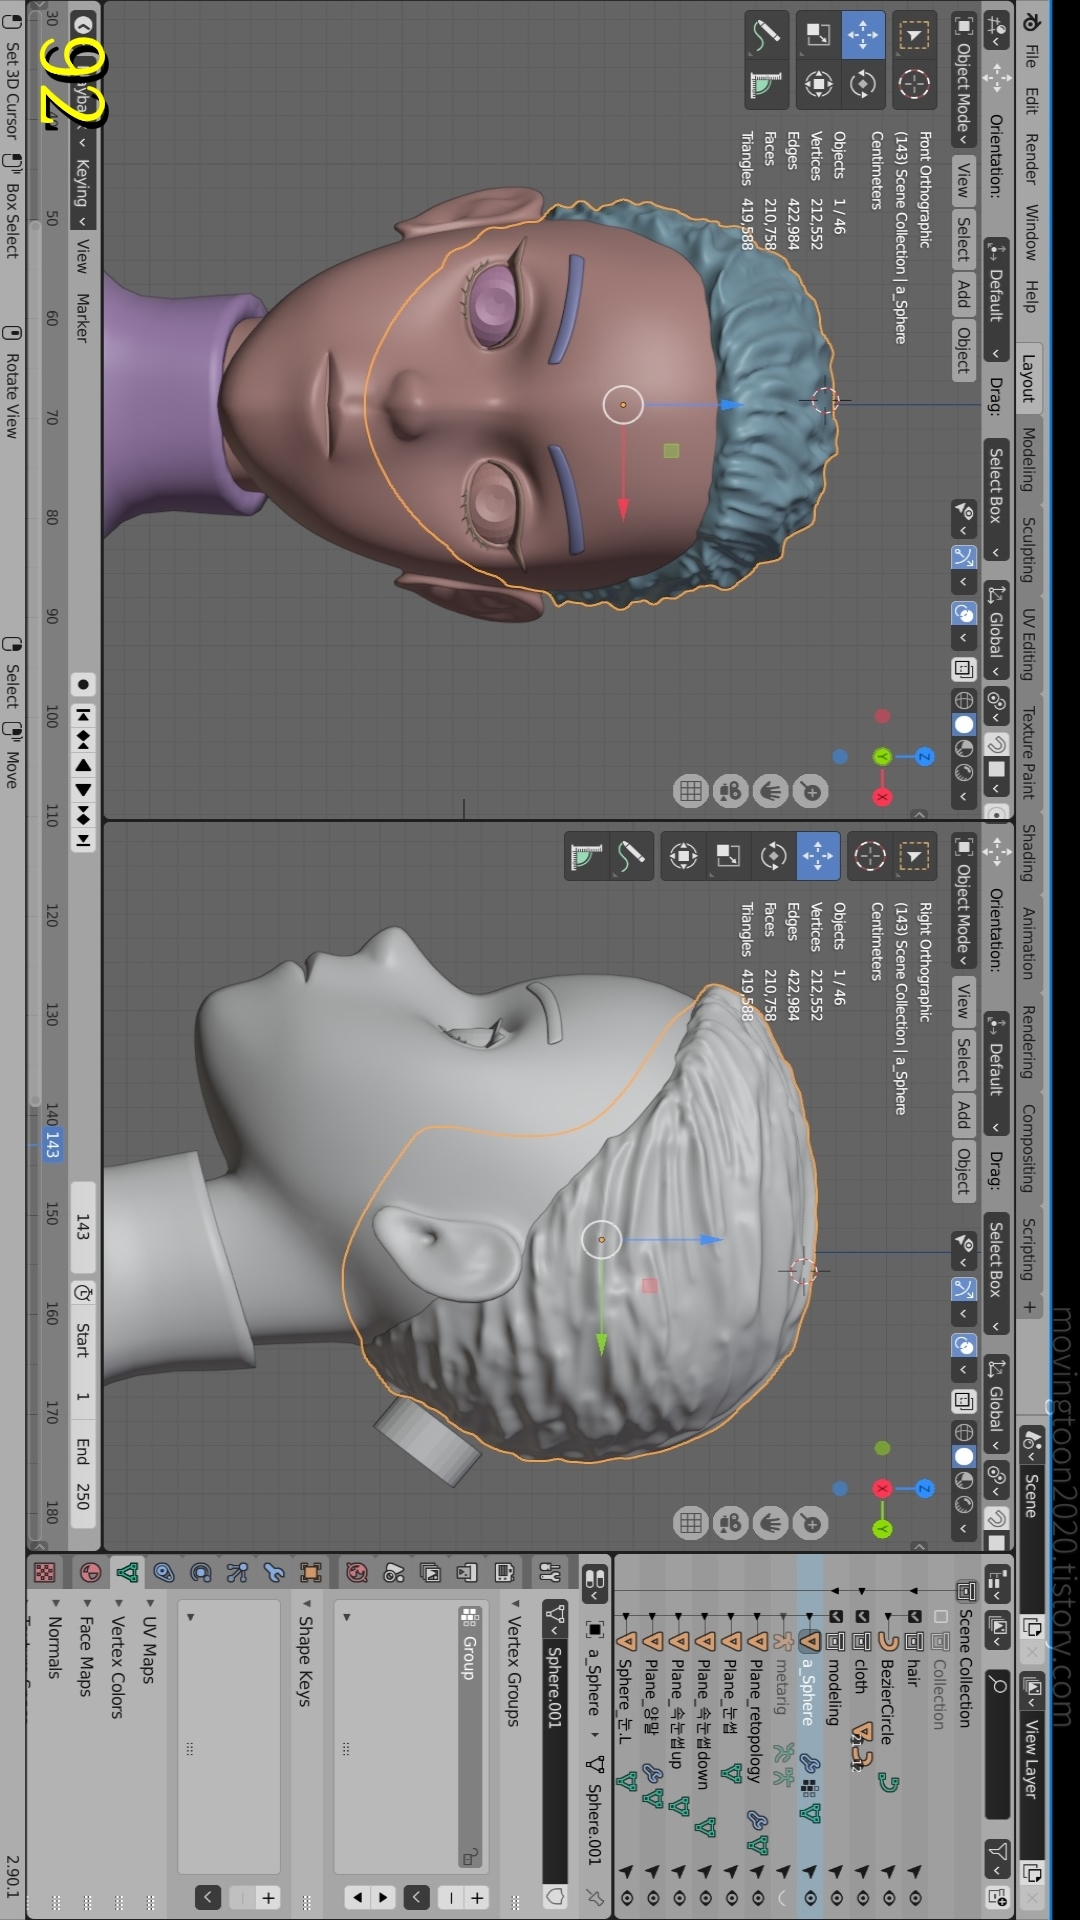Hide Plane_retopology using its eye icon
Screen dimensions: 1080x1920
tap(757, 1897)
